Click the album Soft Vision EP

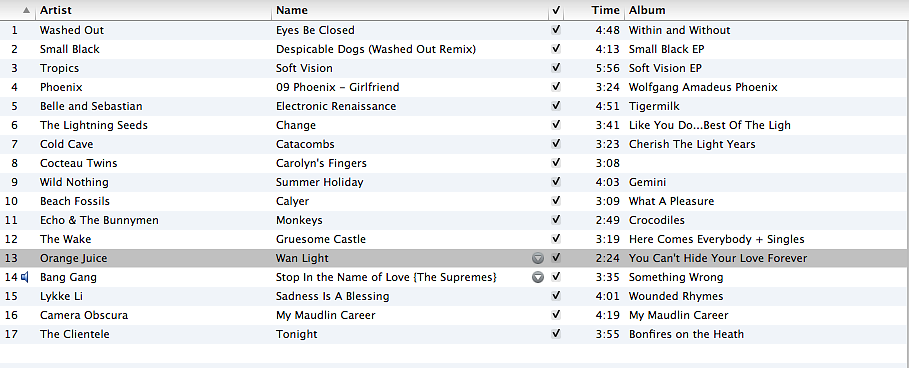(666, 68)
